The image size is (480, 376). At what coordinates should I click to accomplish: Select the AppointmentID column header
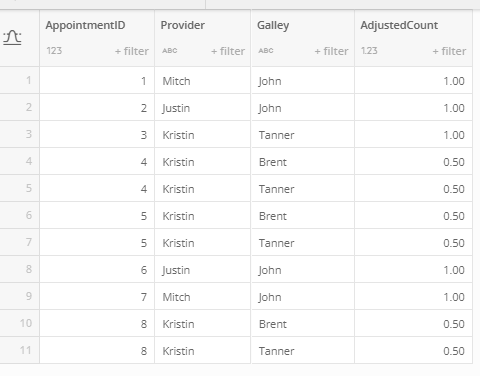click(x=85, y=25)
